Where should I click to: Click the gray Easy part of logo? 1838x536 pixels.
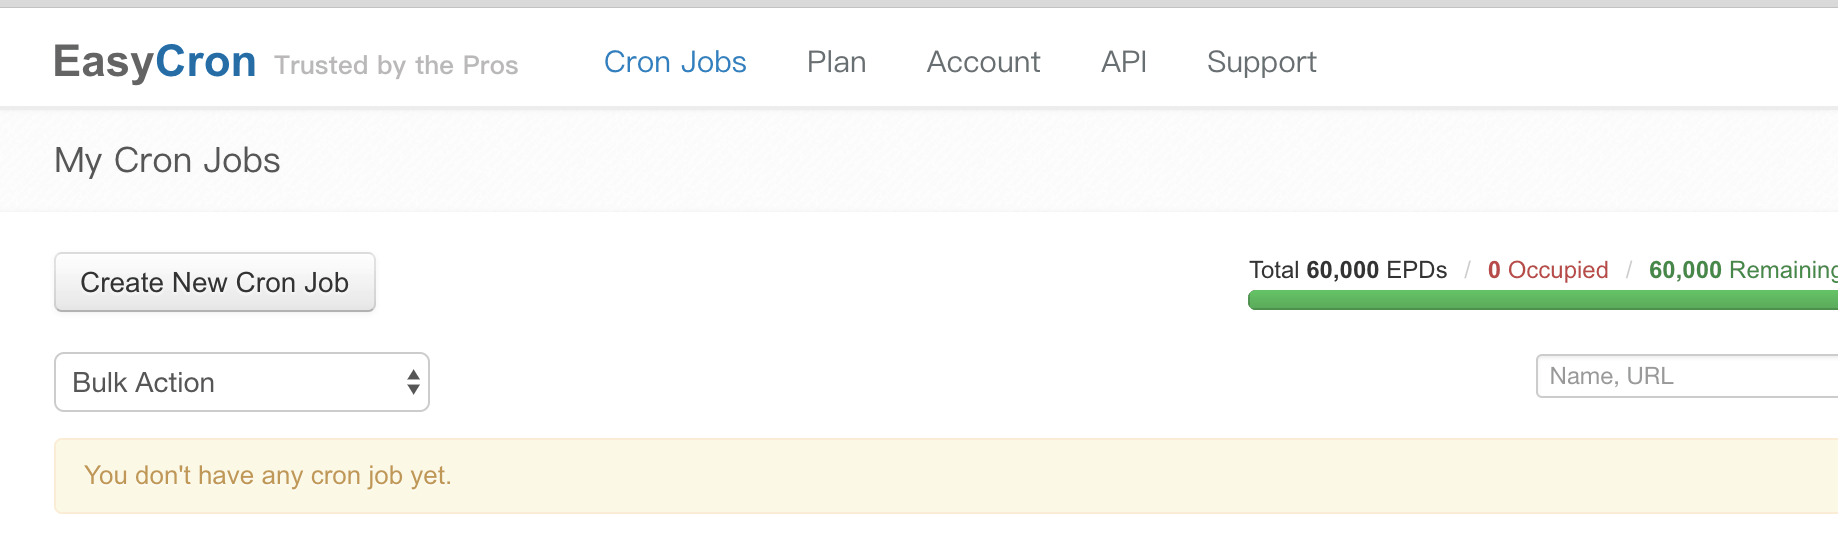point(103,62)
